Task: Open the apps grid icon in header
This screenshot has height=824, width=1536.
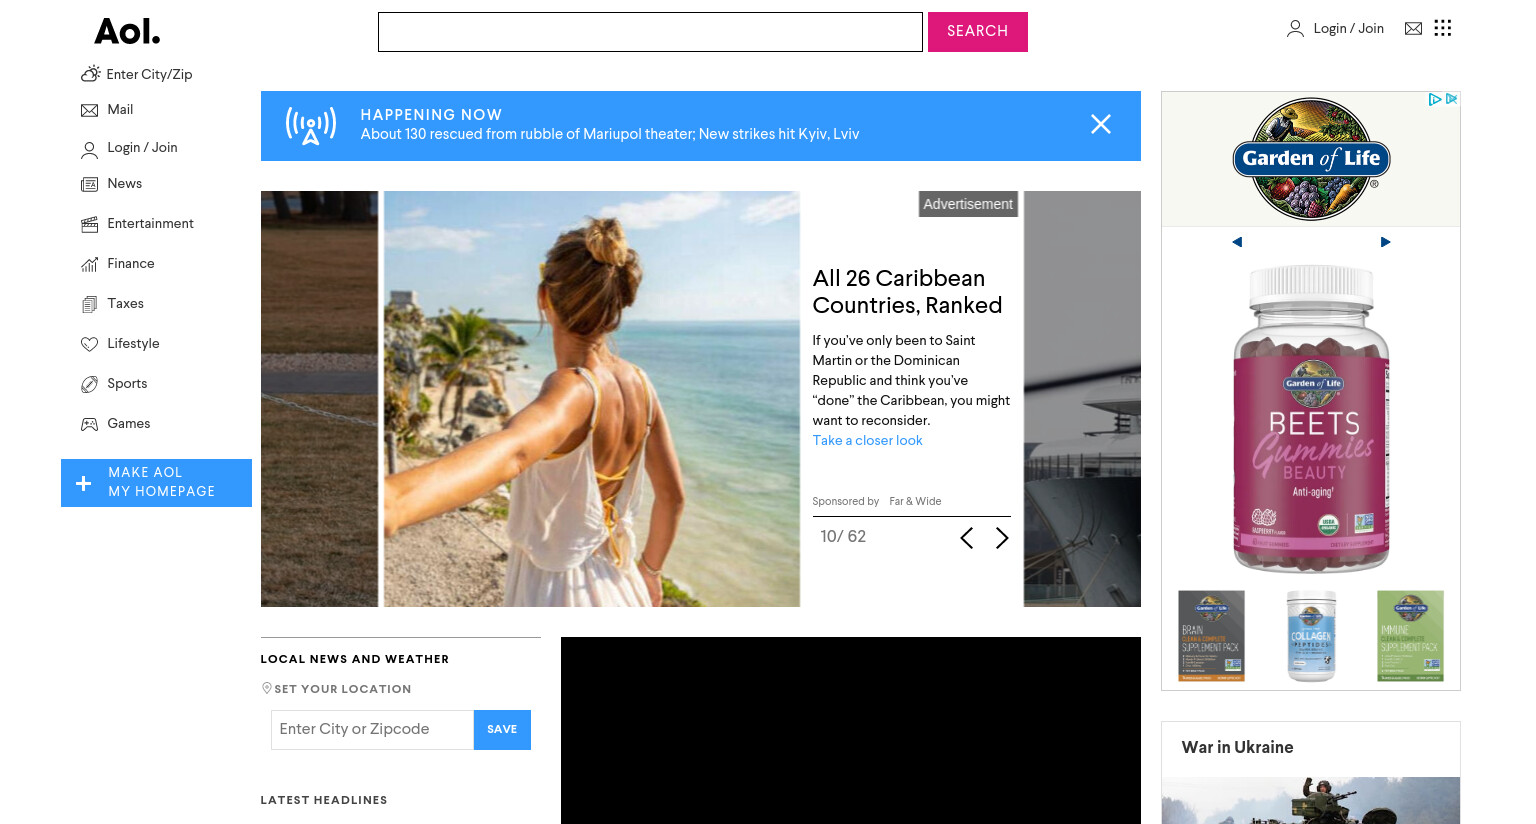Action: click(1442, 28)
